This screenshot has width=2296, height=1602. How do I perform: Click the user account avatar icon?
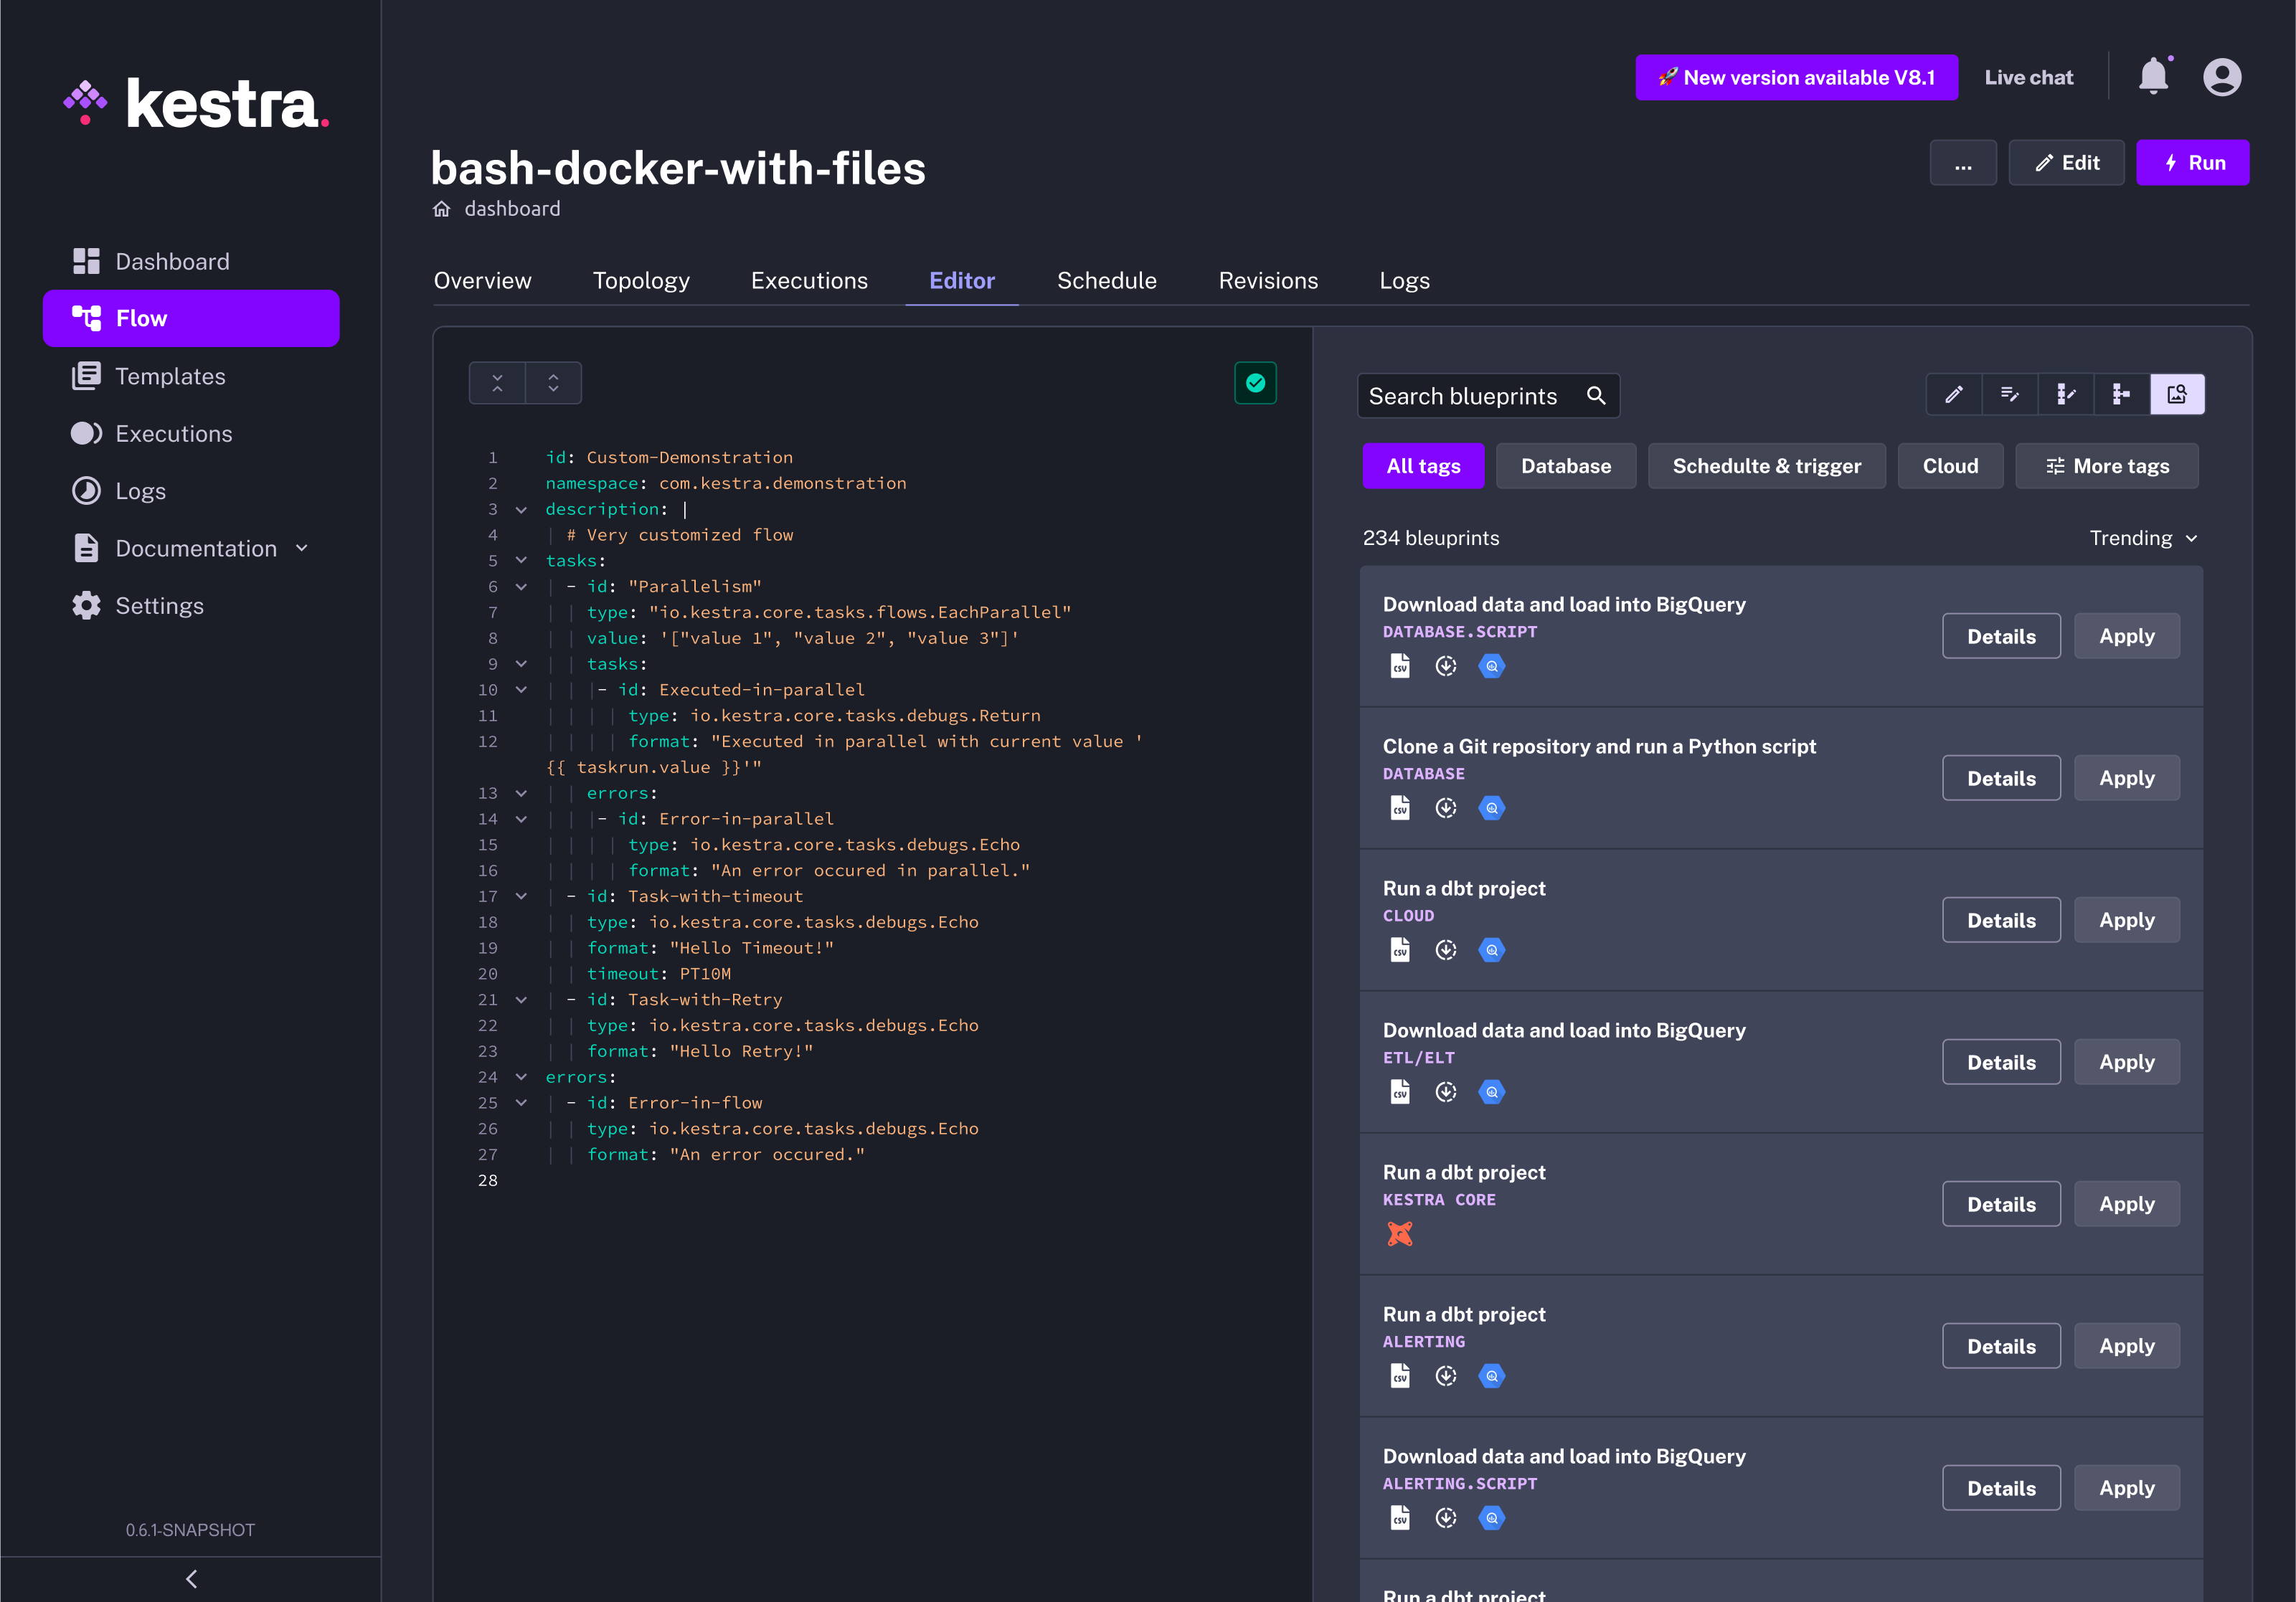[x=2222, y=76]
